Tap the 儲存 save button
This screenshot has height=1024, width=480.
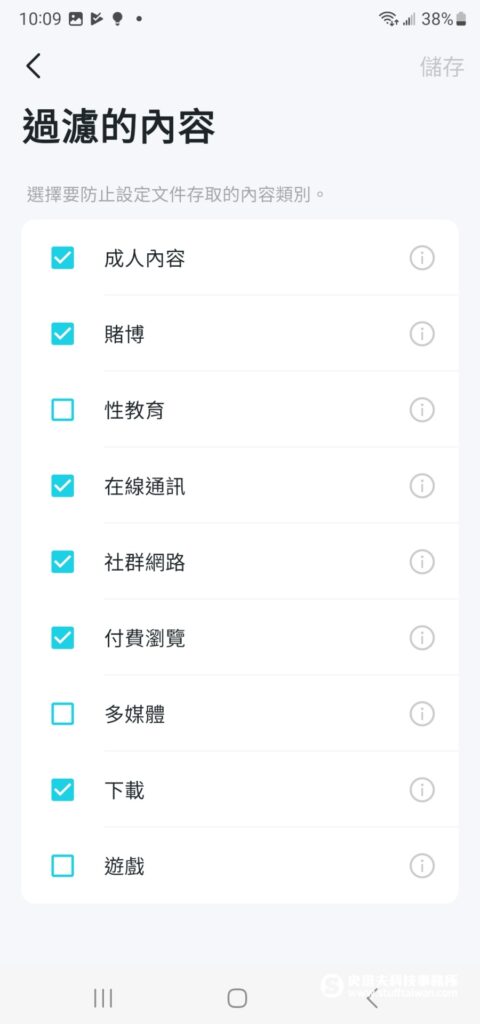tap(442, 67)
